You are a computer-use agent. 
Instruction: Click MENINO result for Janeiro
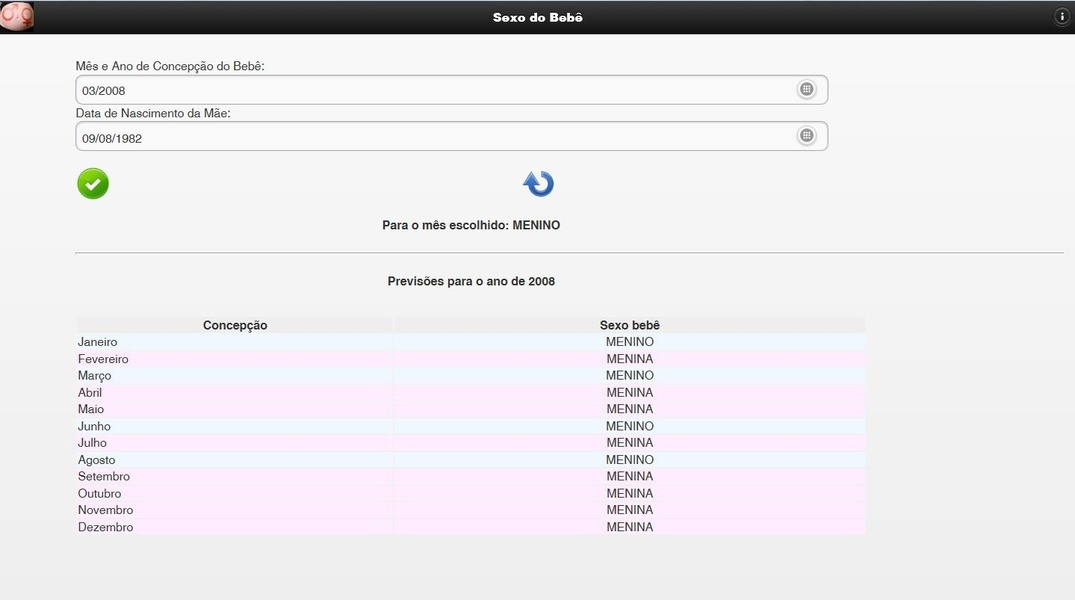click(x=629, y=341)
